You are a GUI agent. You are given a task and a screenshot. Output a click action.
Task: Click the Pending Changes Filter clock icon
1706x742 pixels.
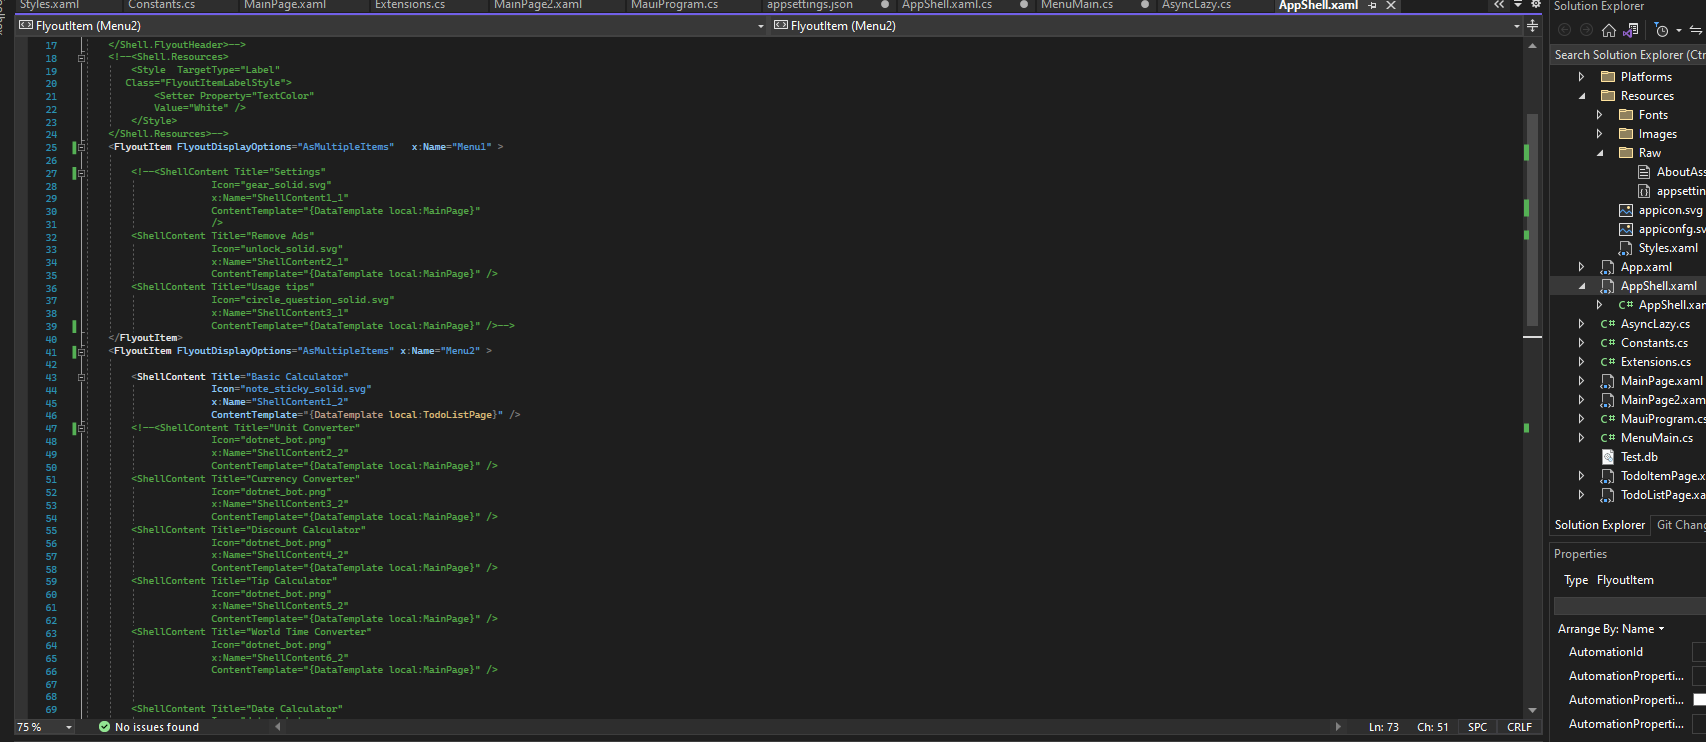[x=1662, y=30]
